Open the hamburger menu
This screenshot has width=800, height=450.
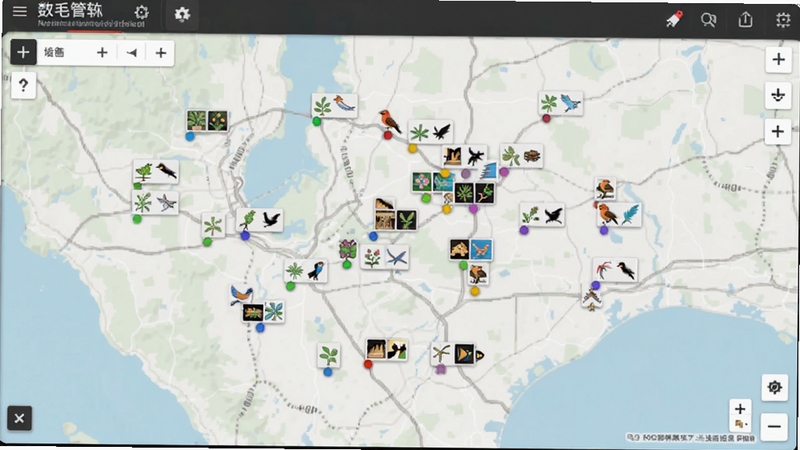(x=19, y=11)
